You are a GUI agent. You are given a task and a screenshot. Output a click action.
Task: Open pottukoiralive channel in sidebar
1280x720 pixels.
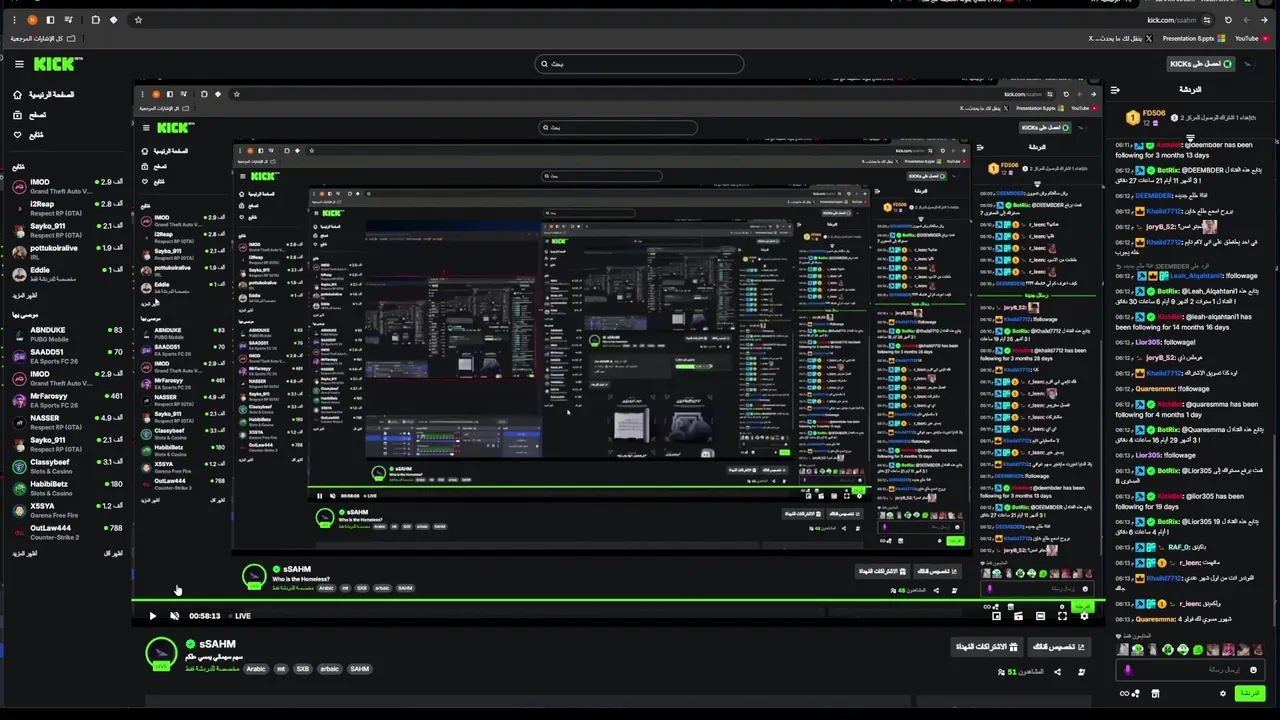[x=68, y=253]
